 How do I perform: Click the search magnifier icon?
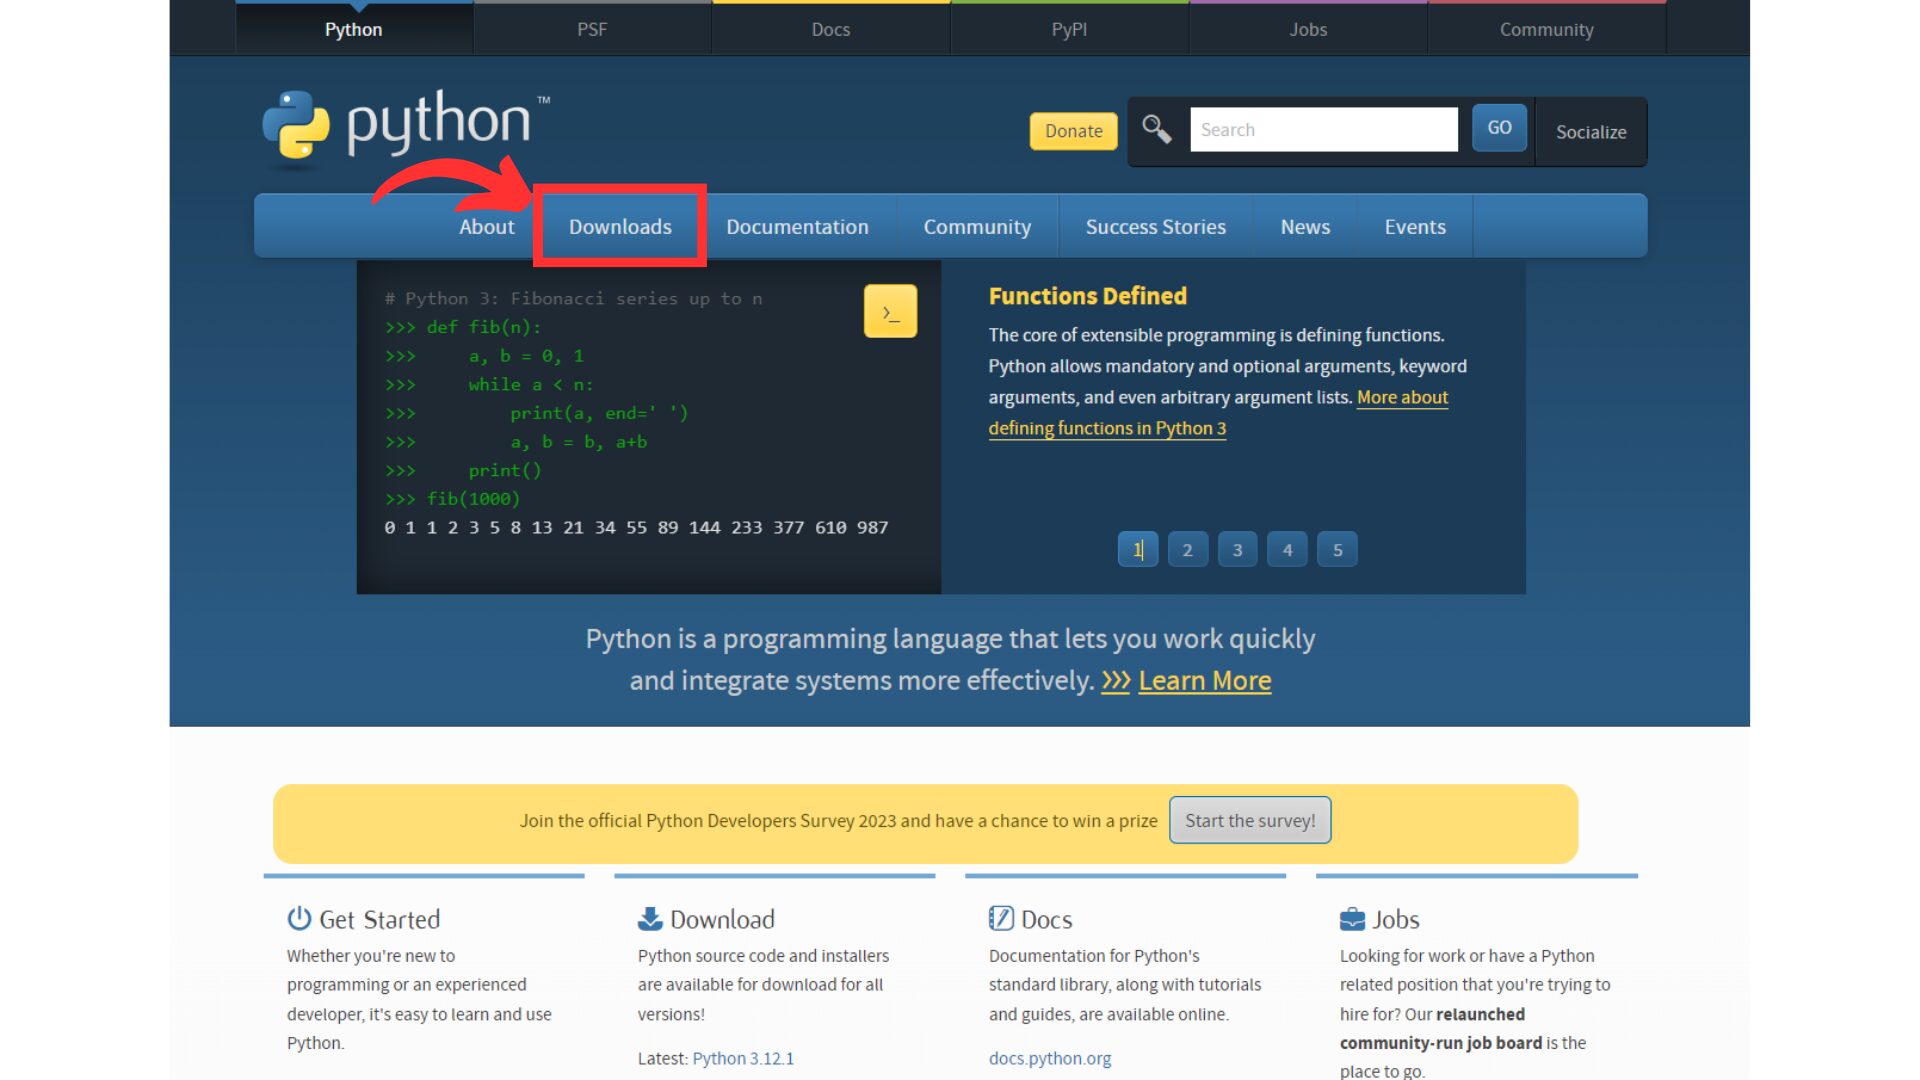pos(1157,129)
